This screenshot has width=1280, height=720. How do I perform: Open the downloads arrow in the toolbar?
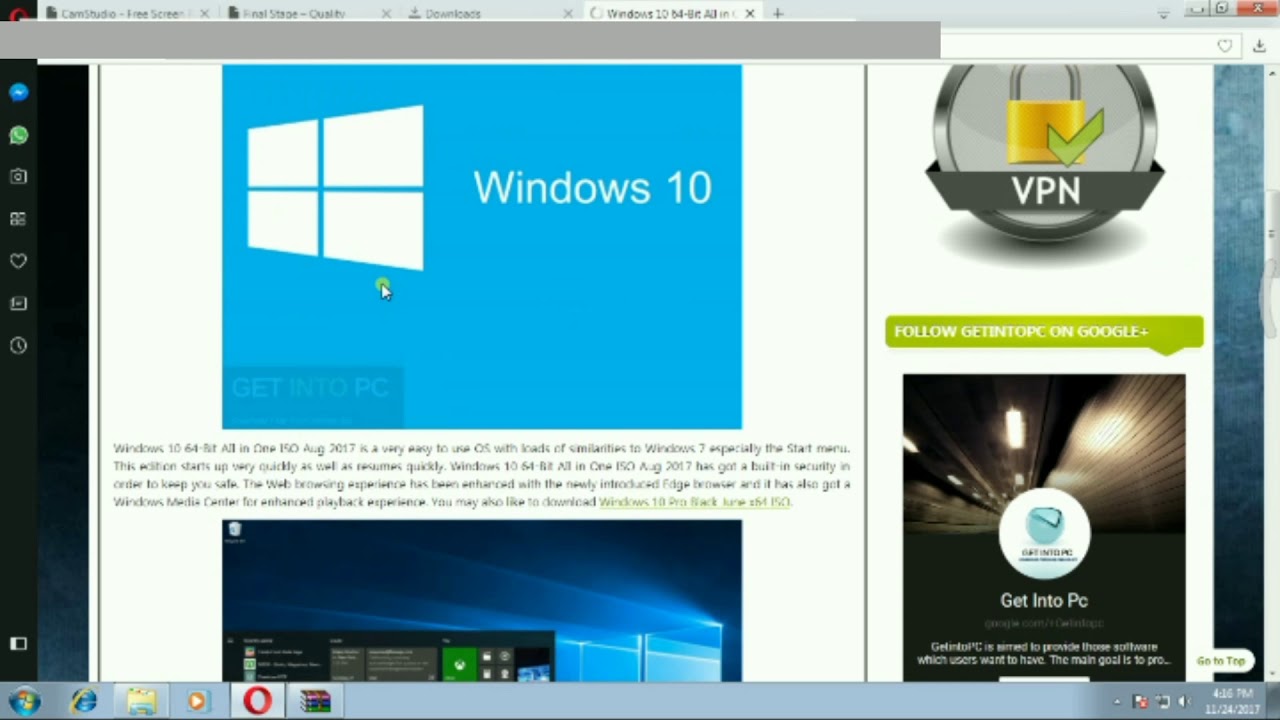click(x=1259, y=46)
